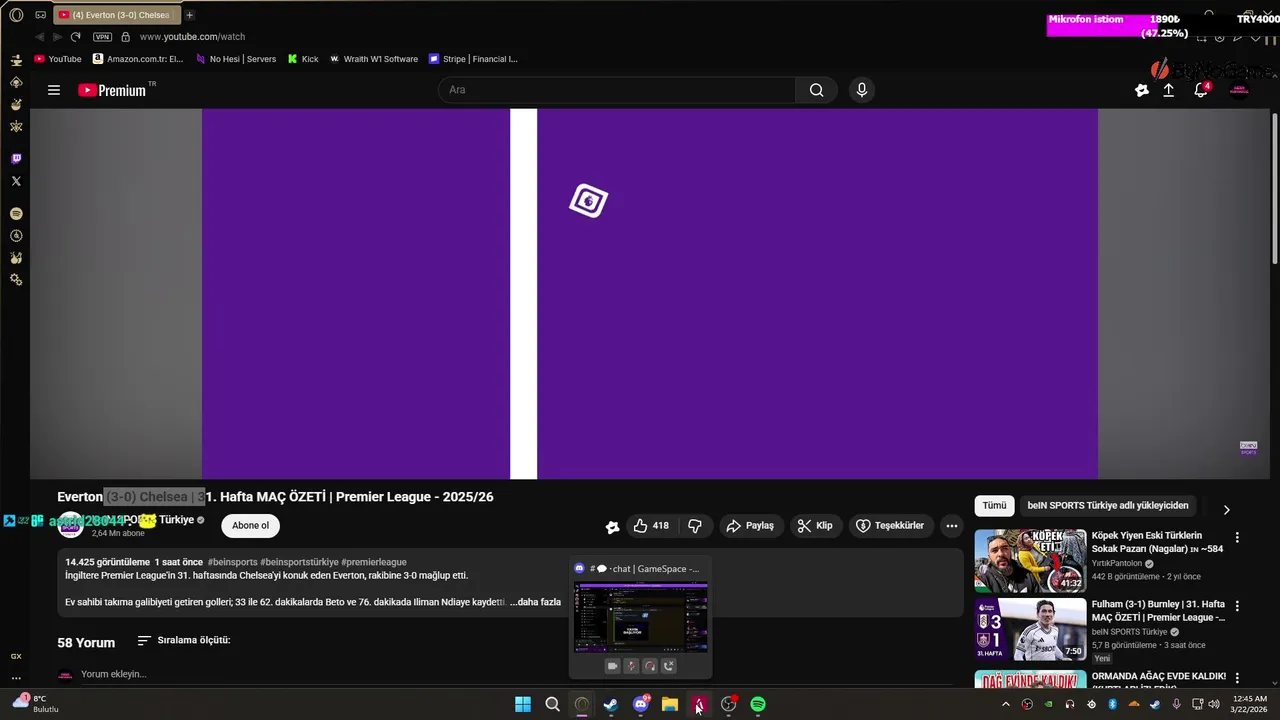Subscribe with the Abone ol button
Screen dimensions: 1280x720
pos(250,526)
